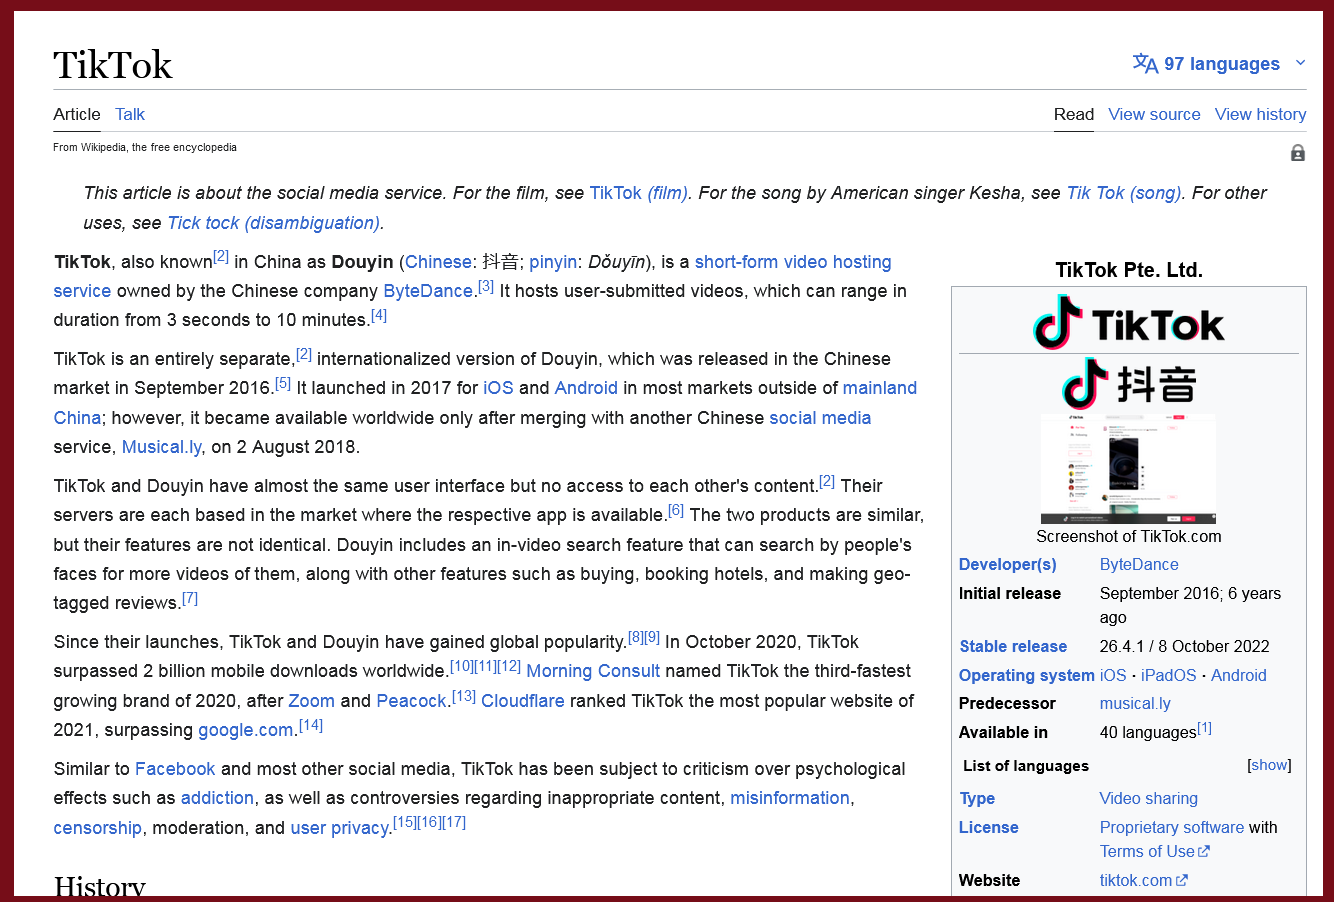
Task: Open the Chinese language link
Action: [438, 262]
